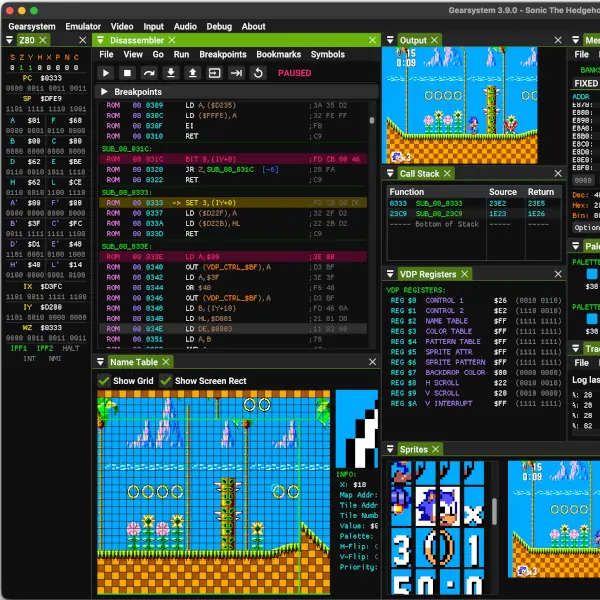Screen dimensions: 600x600
Task: Open the About menu
Action: [x=253, y=26]
